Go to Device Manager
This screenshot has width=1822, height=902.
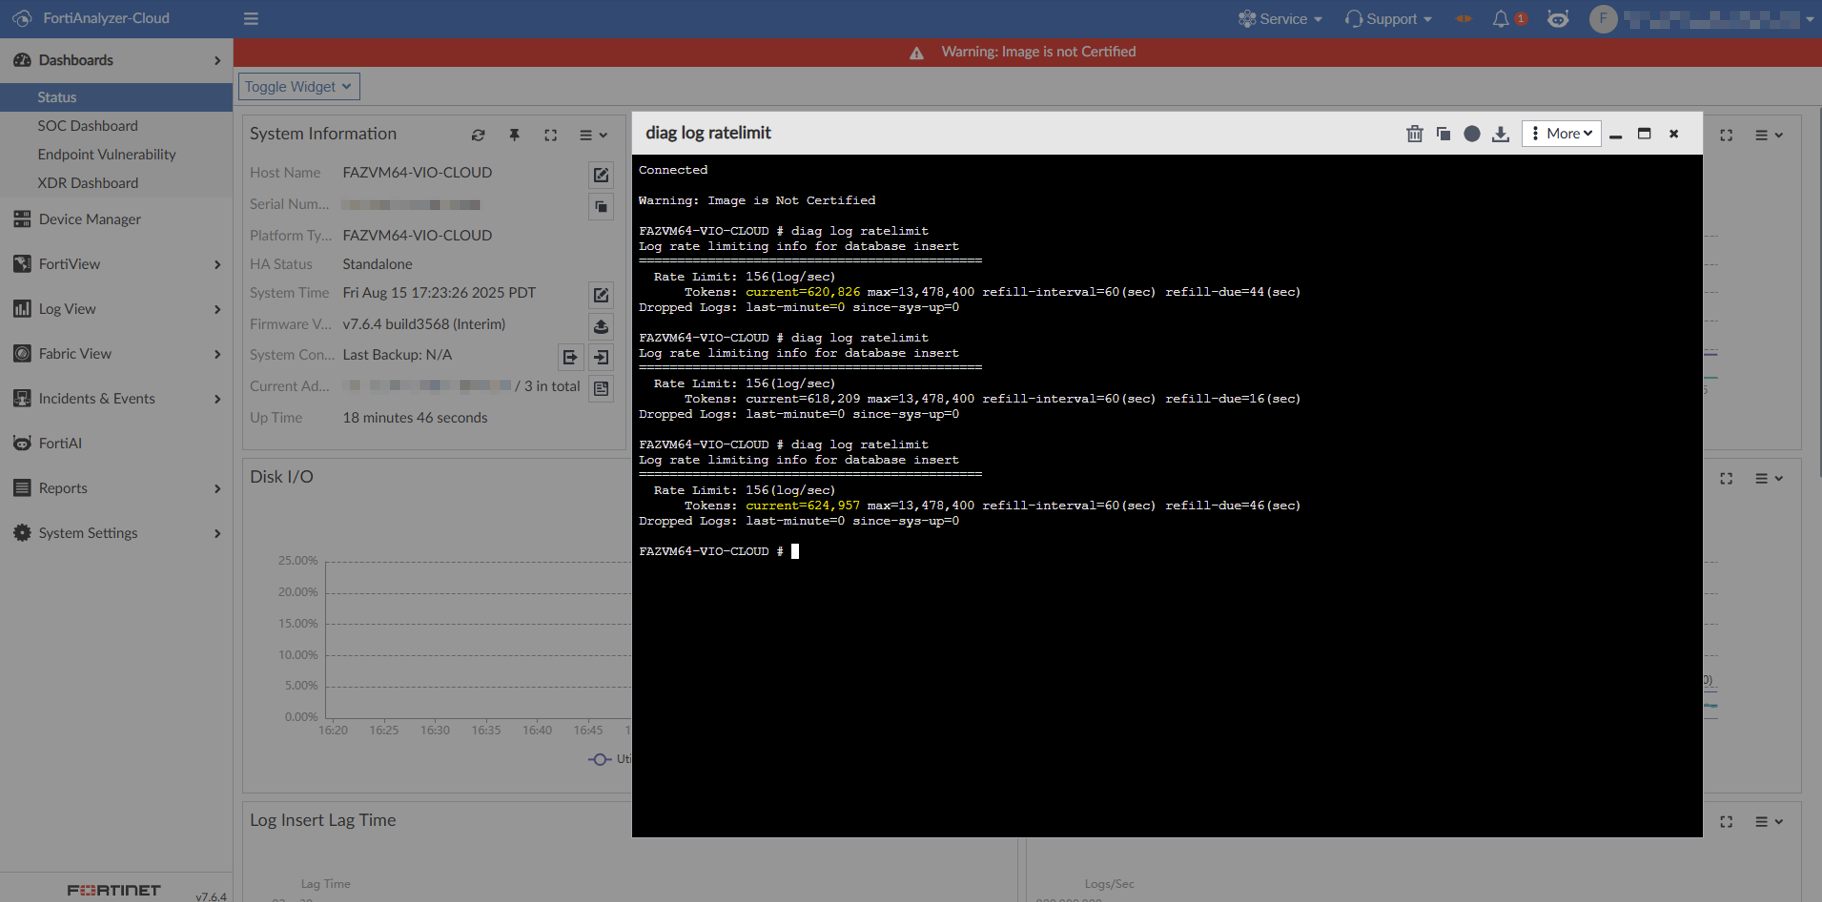[x=89, y=219]
